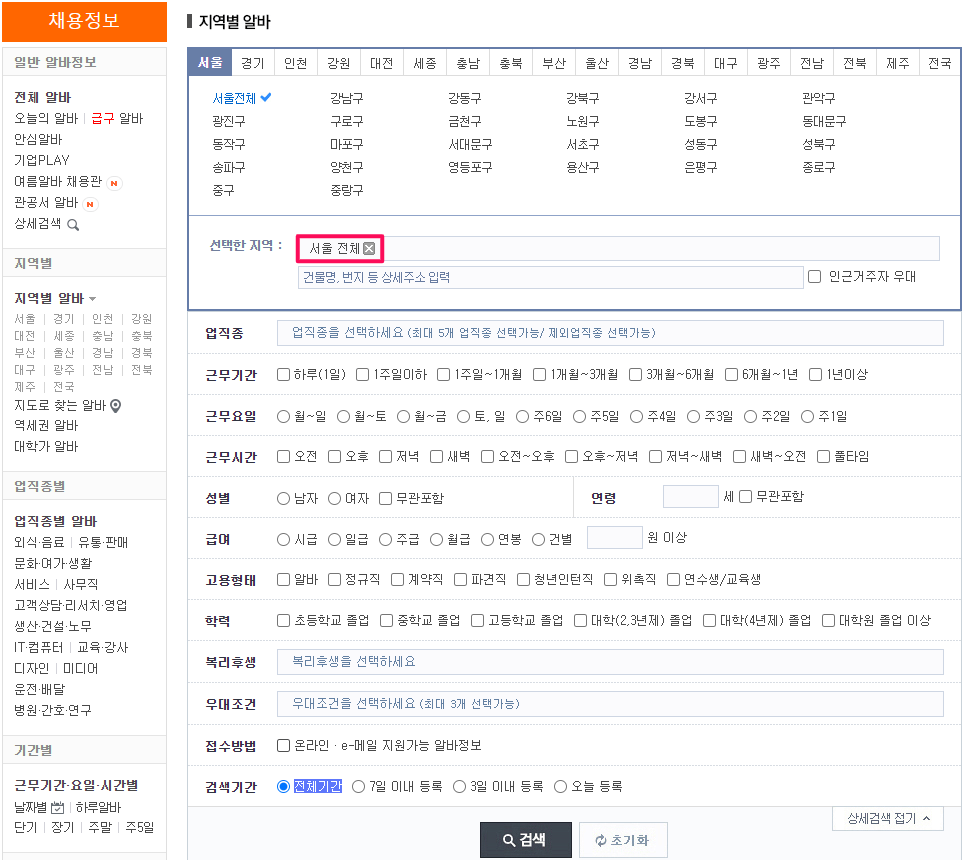Check the 인근거주자 우대 checkbox
Screen dimensions: 964x860
click(x=815, y=277)
